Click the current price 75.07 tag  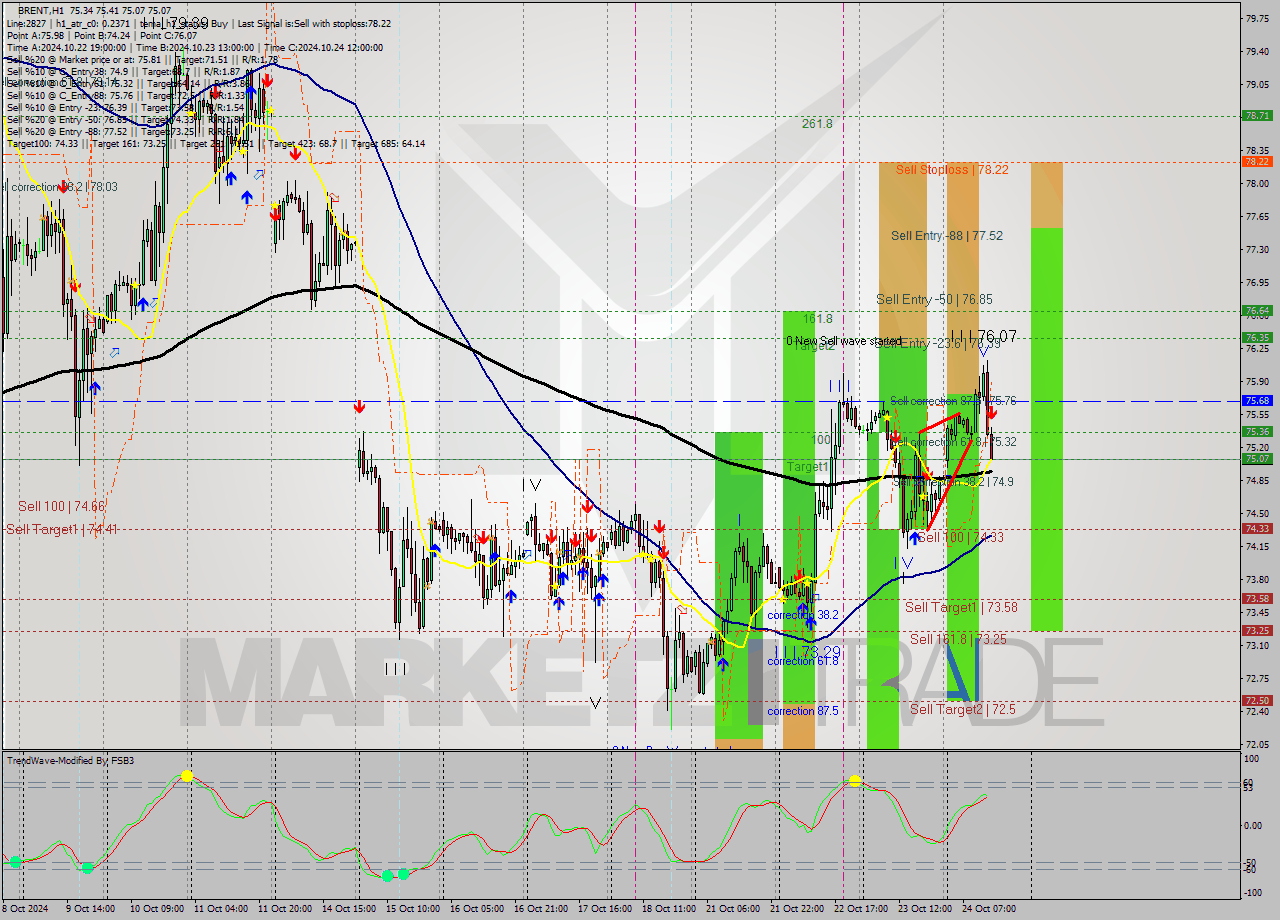1257,458
